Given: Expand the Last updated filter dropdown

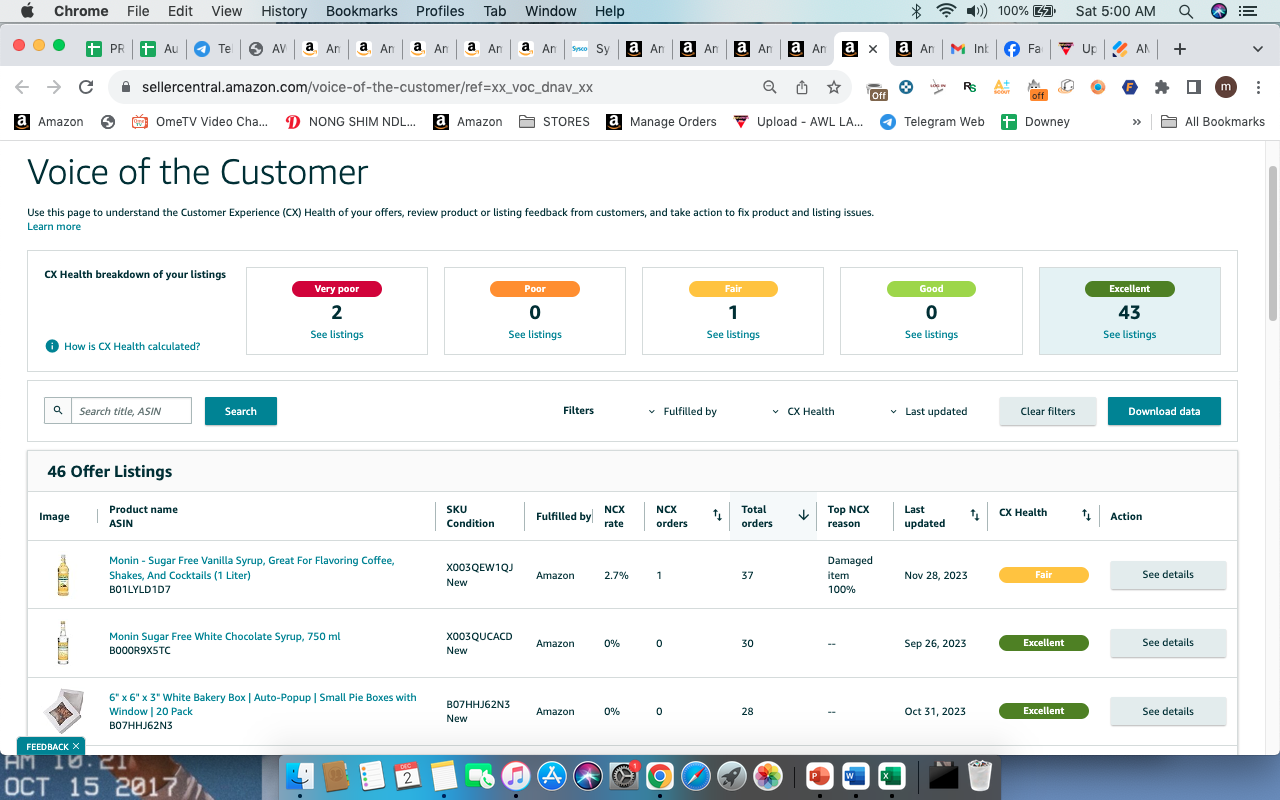Looking at the screenshot, I should [929, 411].
